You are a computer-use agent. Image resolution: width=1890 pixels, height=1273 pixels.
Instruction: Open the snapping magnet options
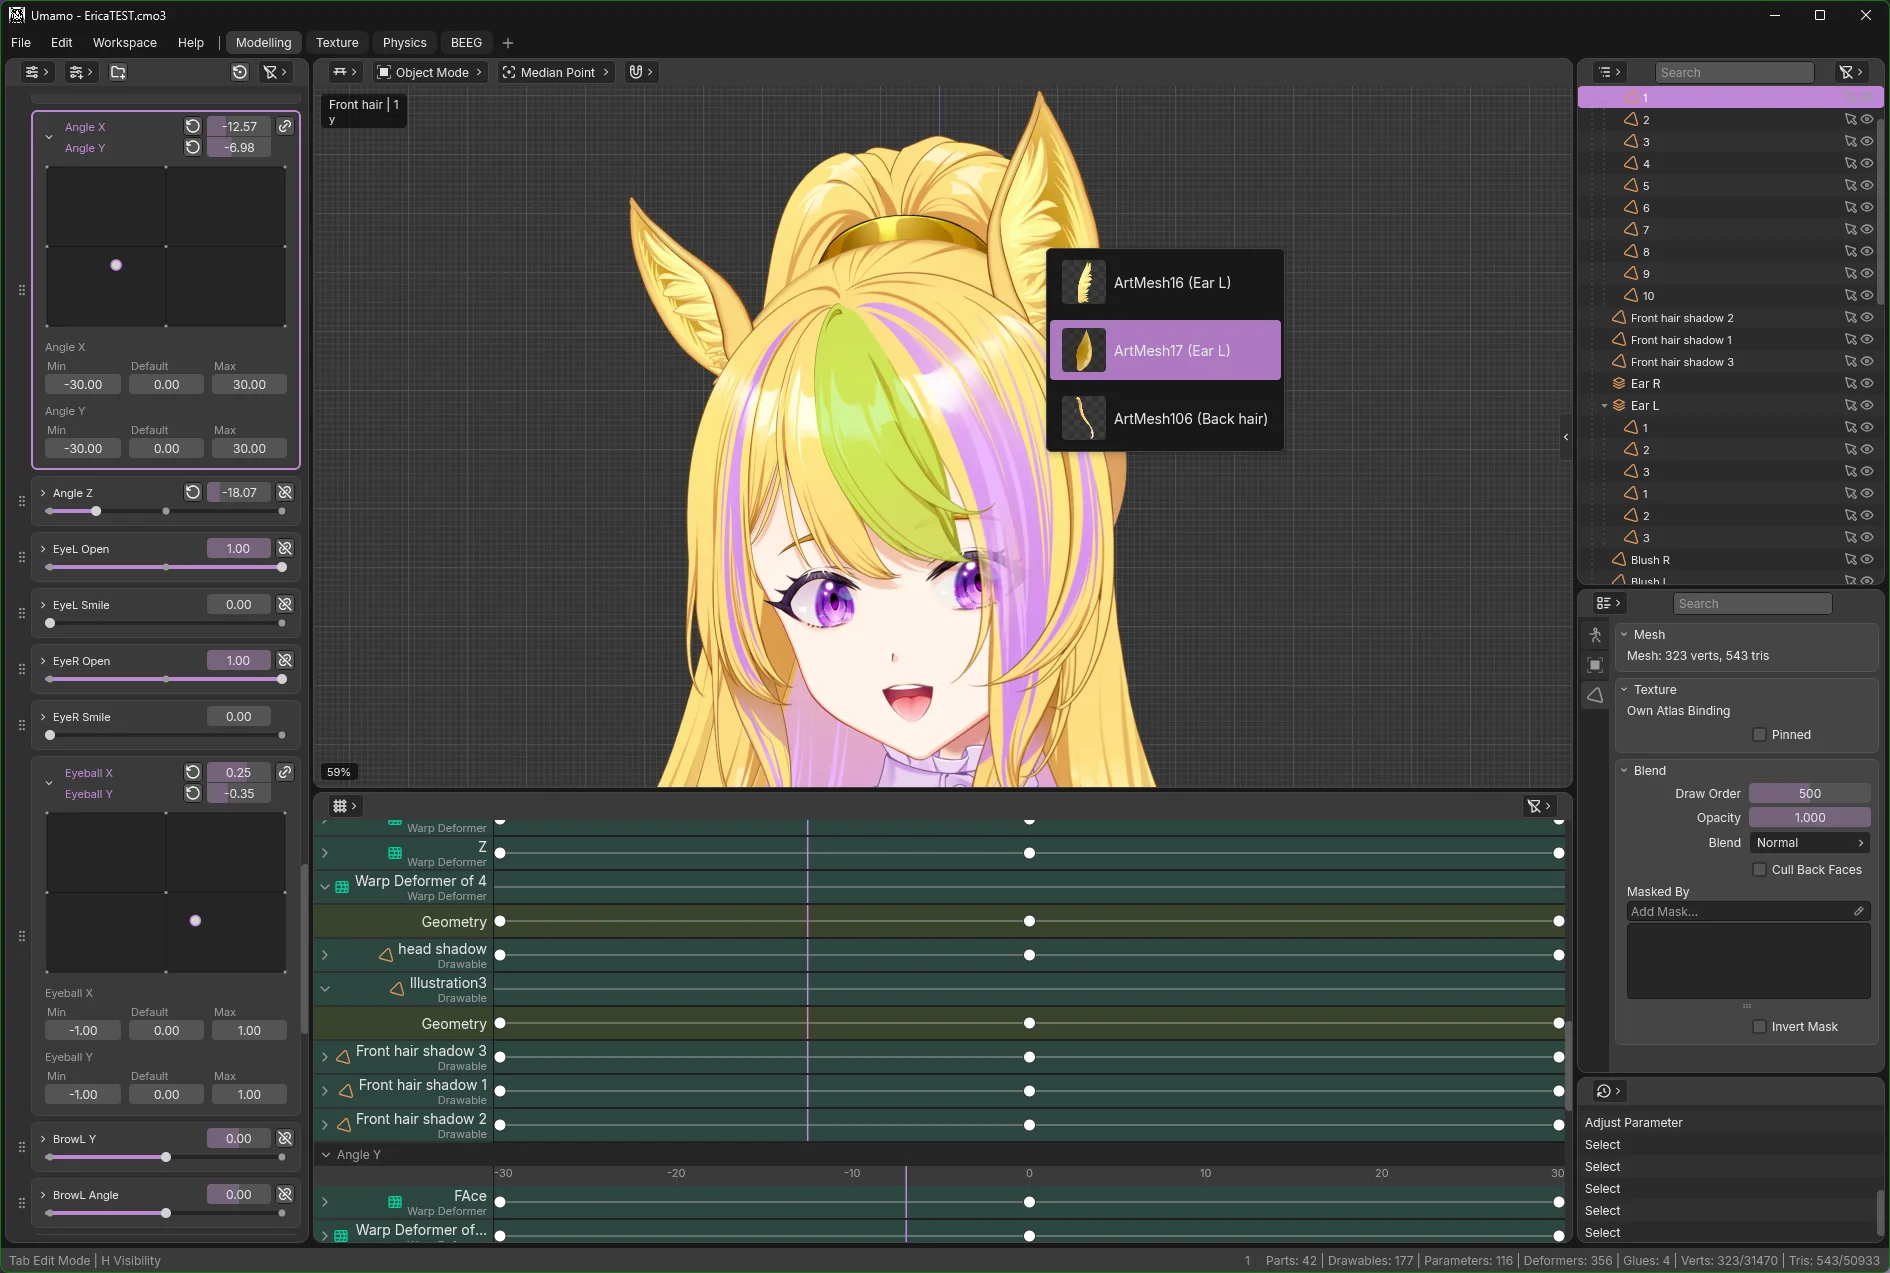coord(640,72)
